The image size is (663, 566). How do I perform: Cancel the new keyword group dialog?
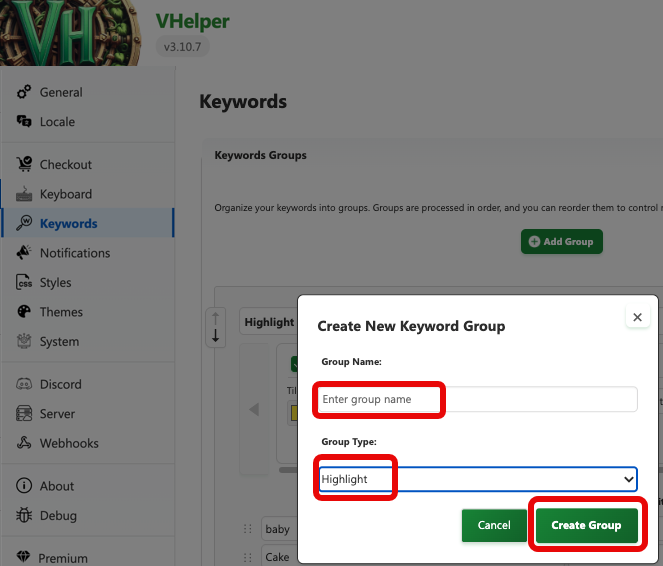pyautogui.click(x=494, y=525)
